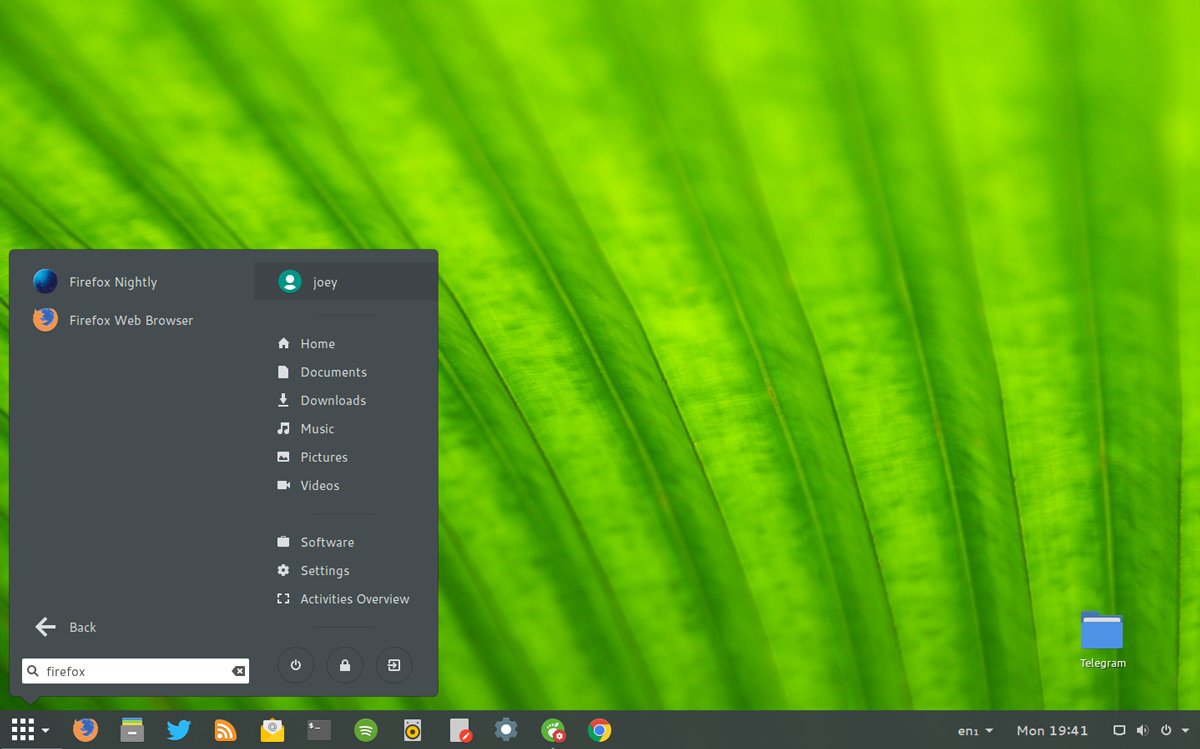Click the lock screen button
The image size is (1200, 749).
pyautogui.click(x=344, y=665)
